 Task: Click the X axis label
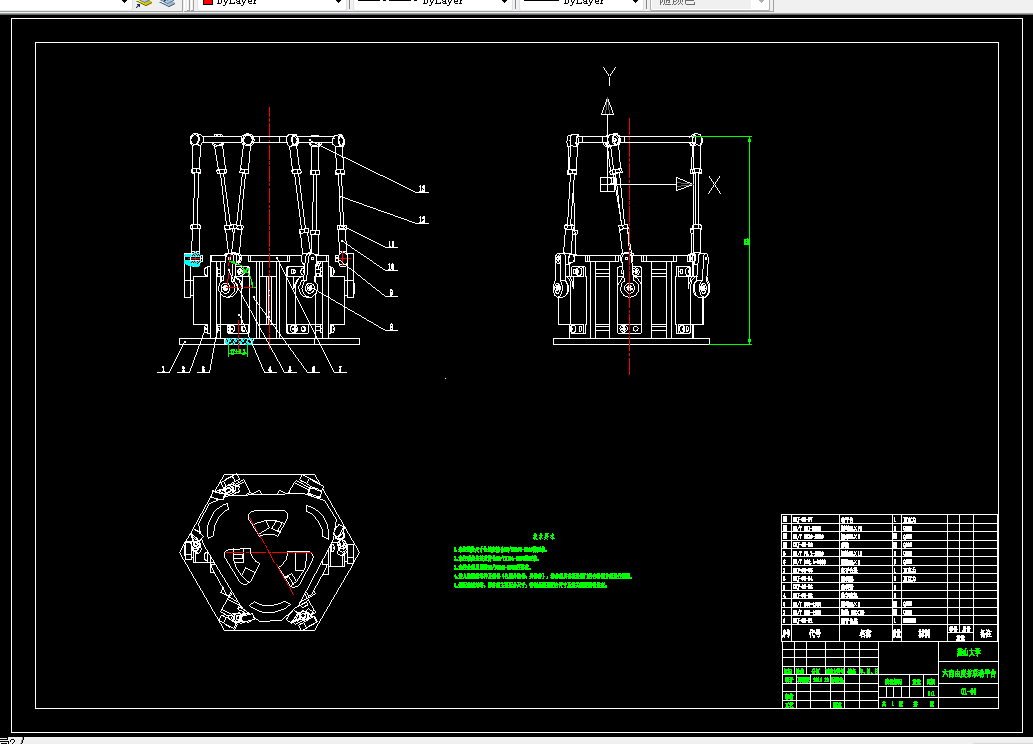click(x=714, y=185)
